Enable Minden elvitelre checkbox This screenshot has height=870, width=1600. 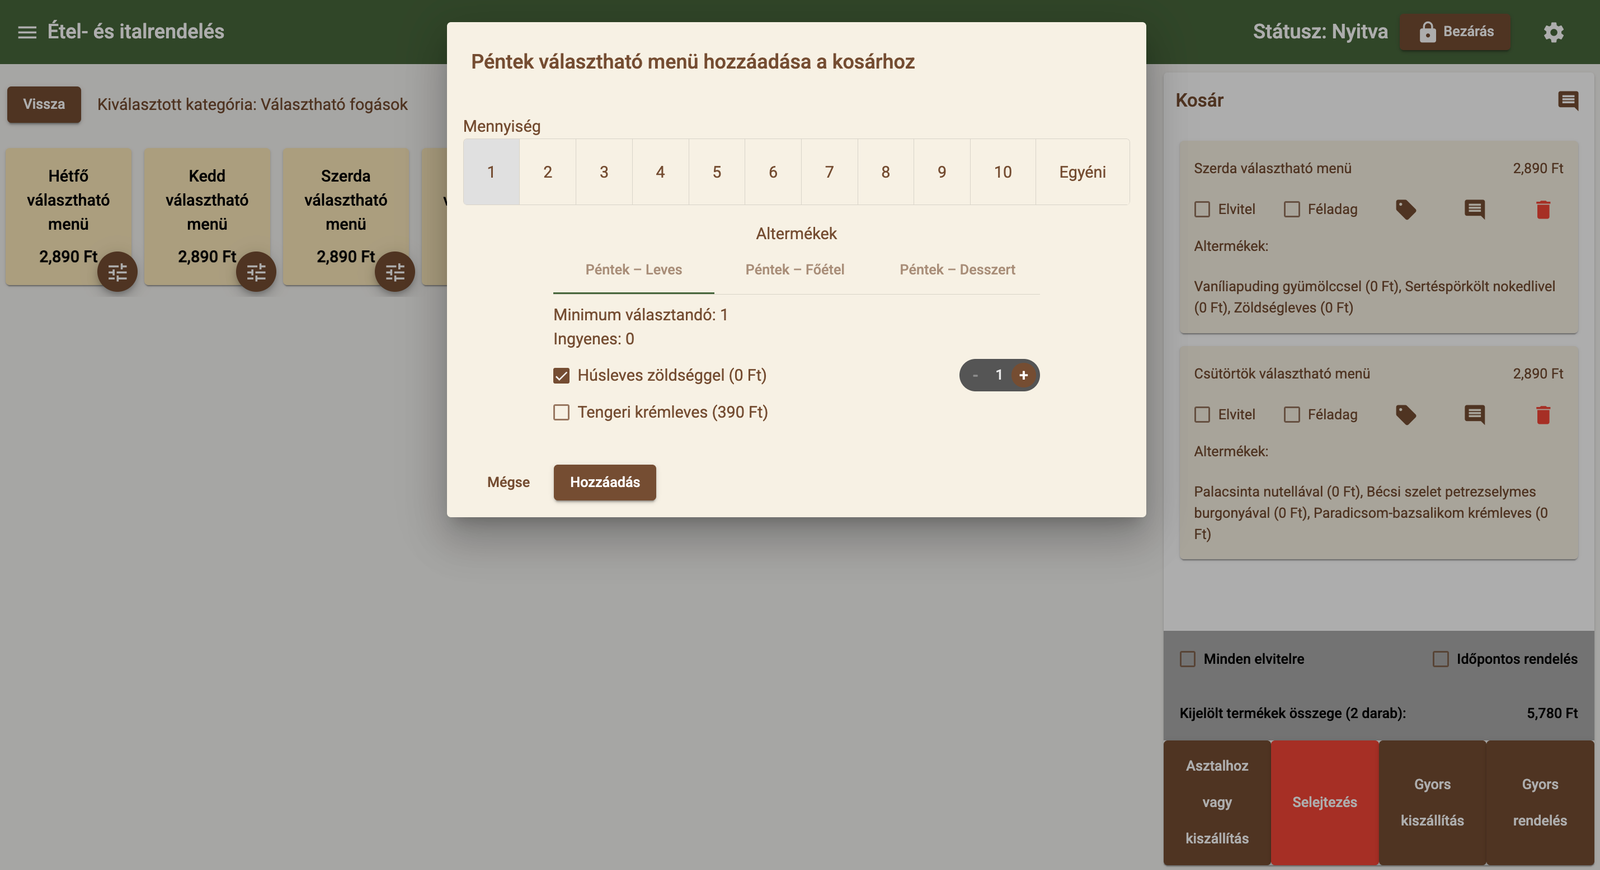[x=1188, y=659]
